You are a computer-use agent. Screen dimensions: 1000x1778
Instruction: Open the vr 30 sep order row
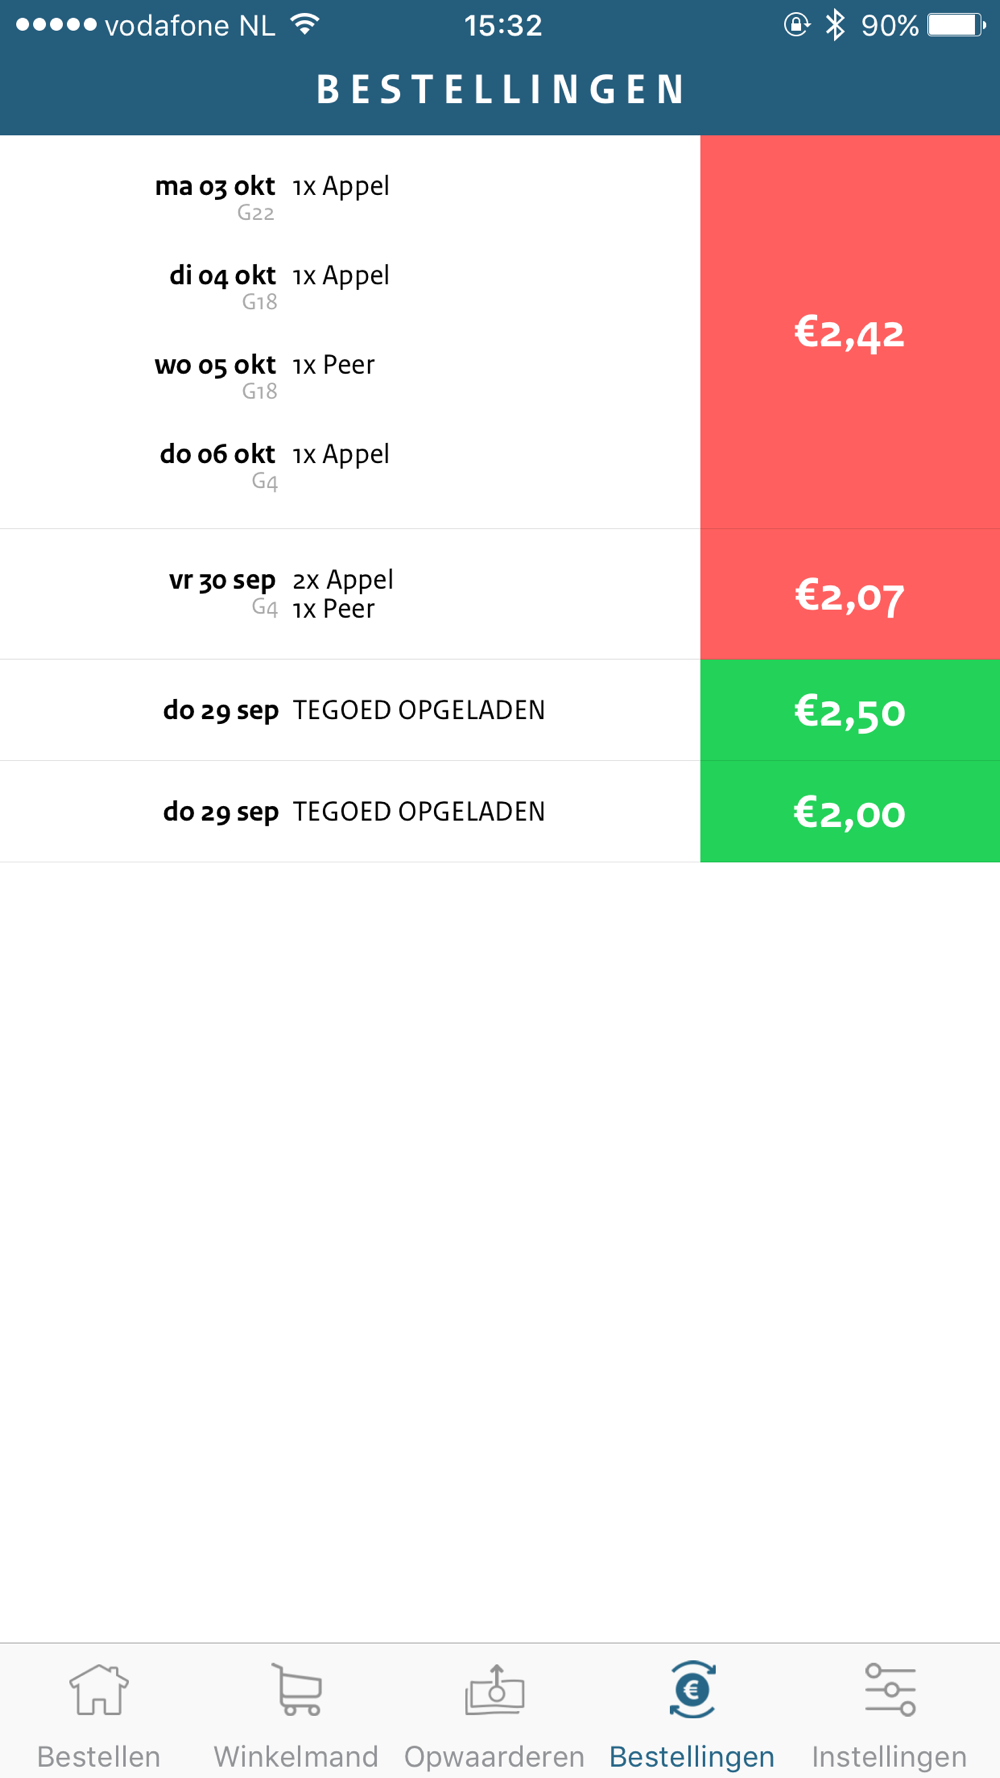point(350,594)
